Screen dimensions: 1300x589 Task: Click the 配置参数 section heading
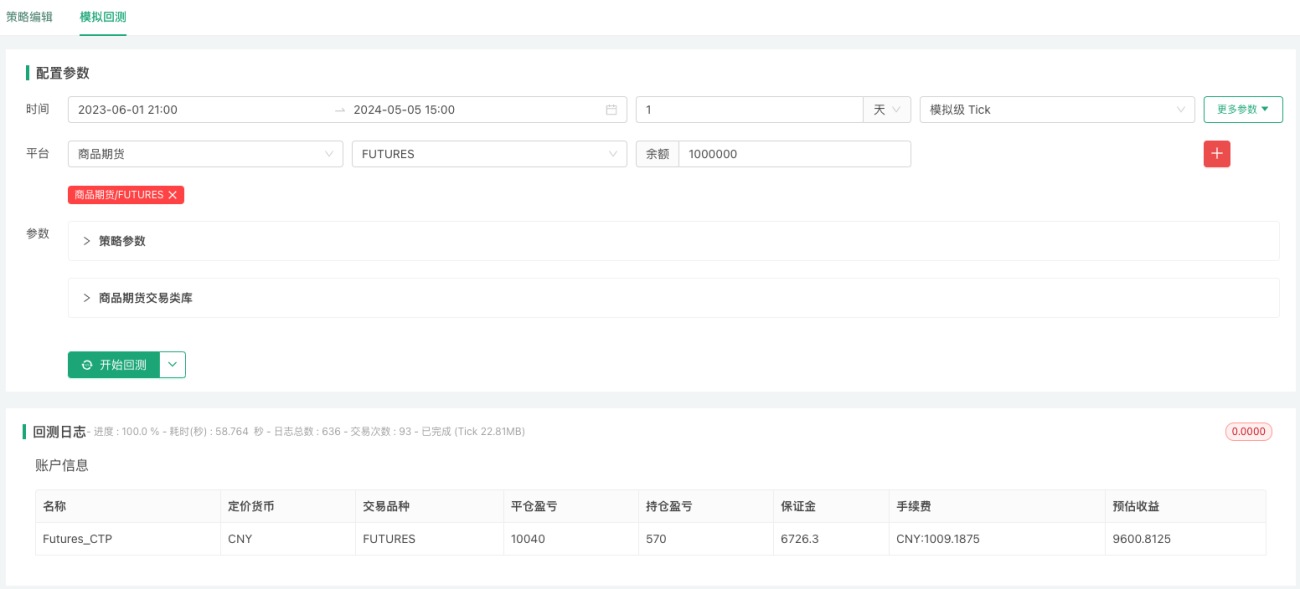[63, 73]
